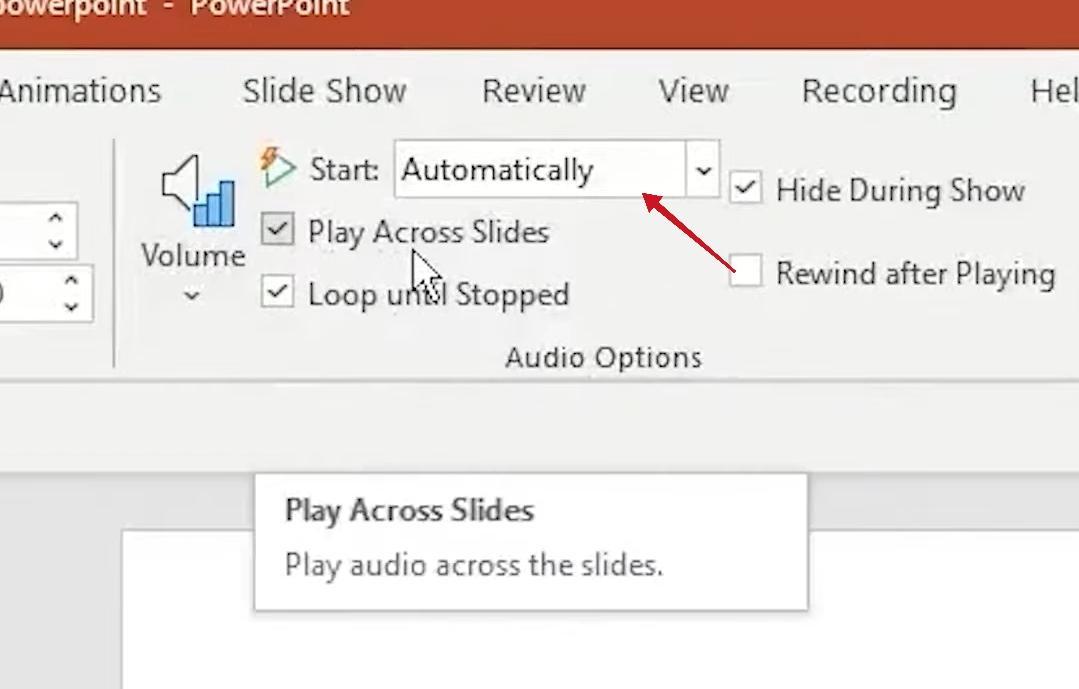Viewport: 1079px width, 689px height.
Task: Click the Volume speaker icon
Action: (197, 190)
